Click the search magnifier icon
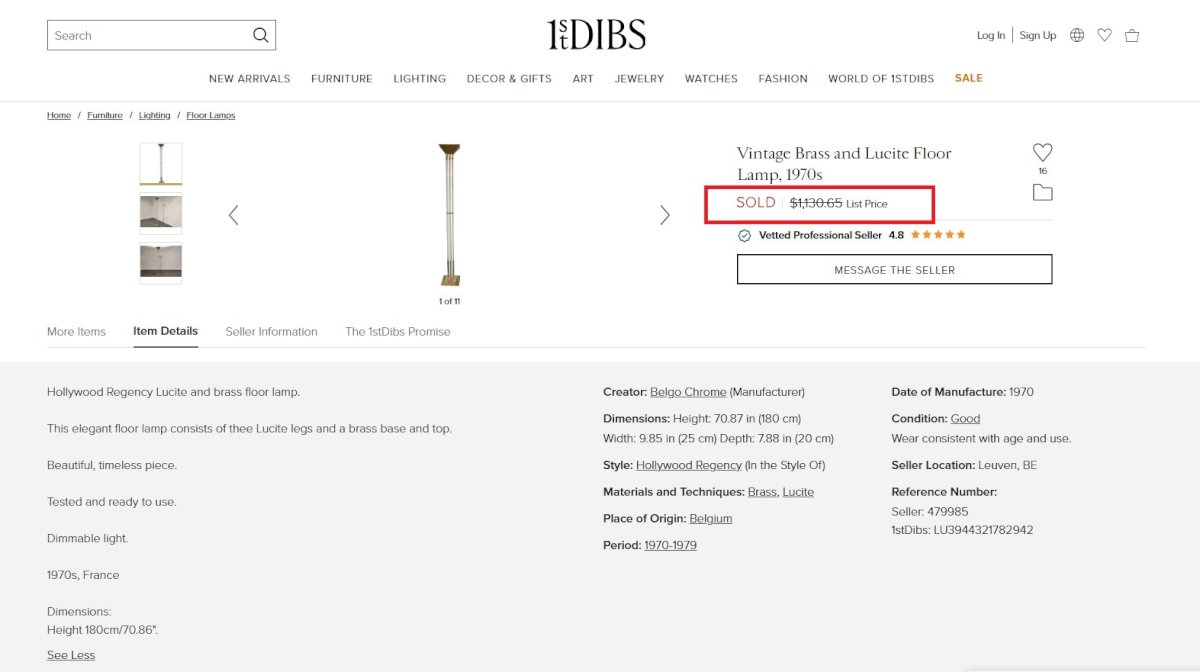Screen dimensions: 1200x672 pyautogui.click(x=260, y=36)
